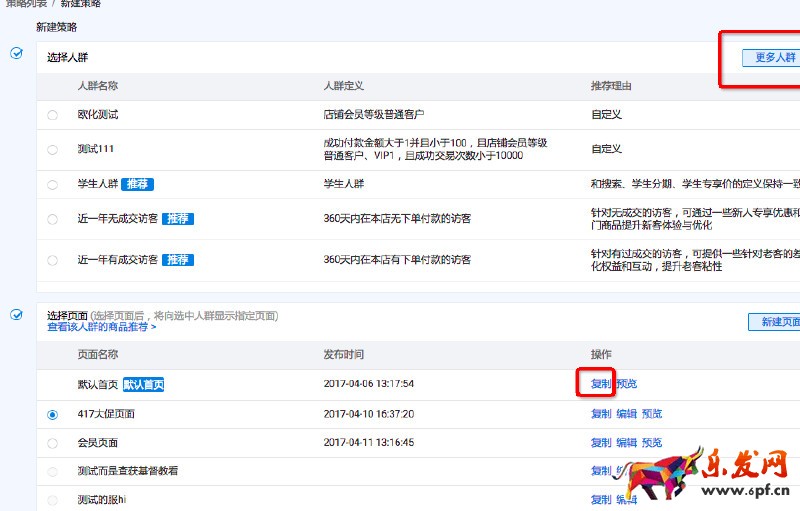Select the 测试111 audience radio button
This screenshot has width=800, height=511.
coord(52,149)
